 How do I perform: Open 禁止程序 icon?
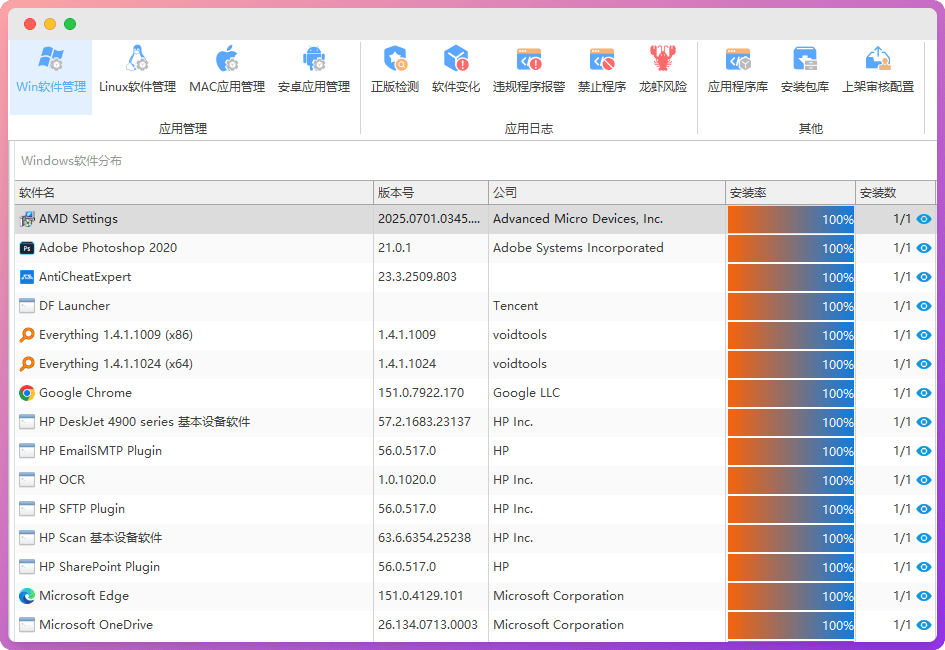point(602,59)
